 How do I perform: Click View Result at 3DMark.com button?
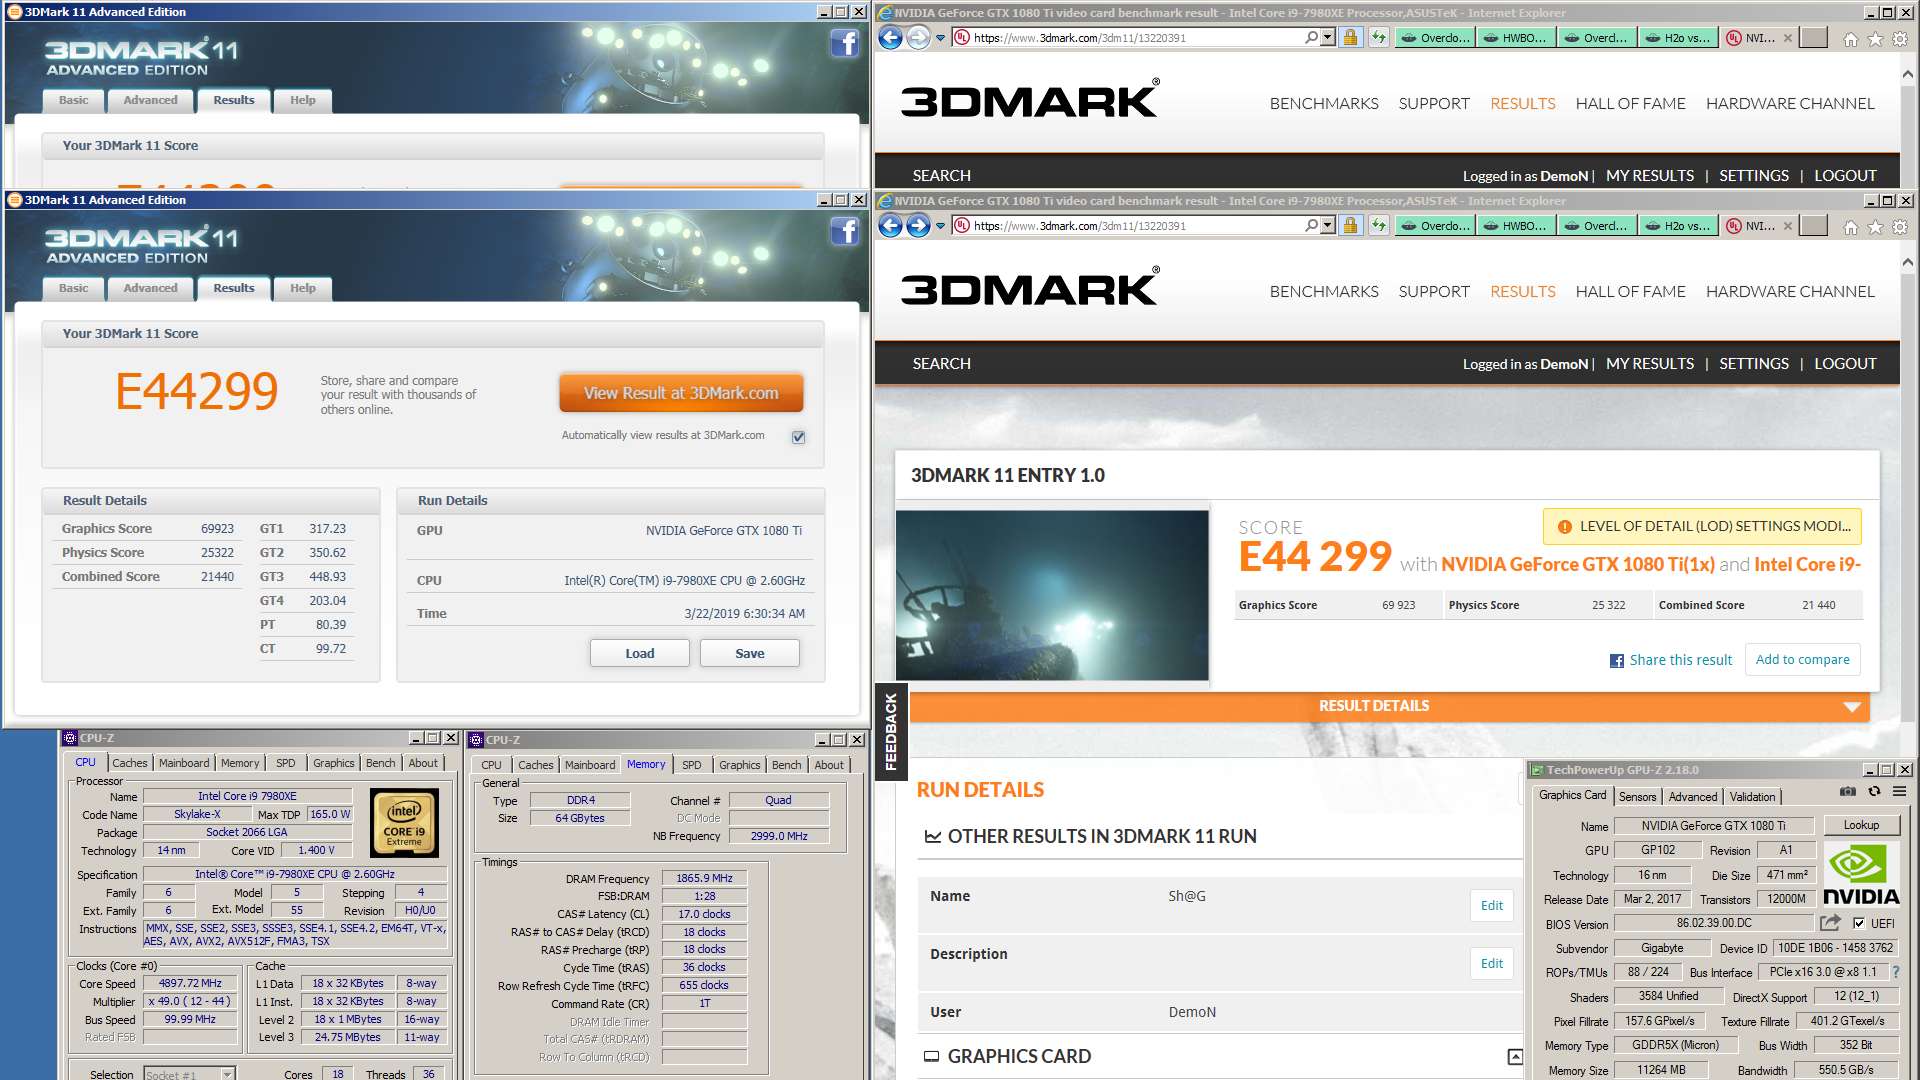(681, 393)
